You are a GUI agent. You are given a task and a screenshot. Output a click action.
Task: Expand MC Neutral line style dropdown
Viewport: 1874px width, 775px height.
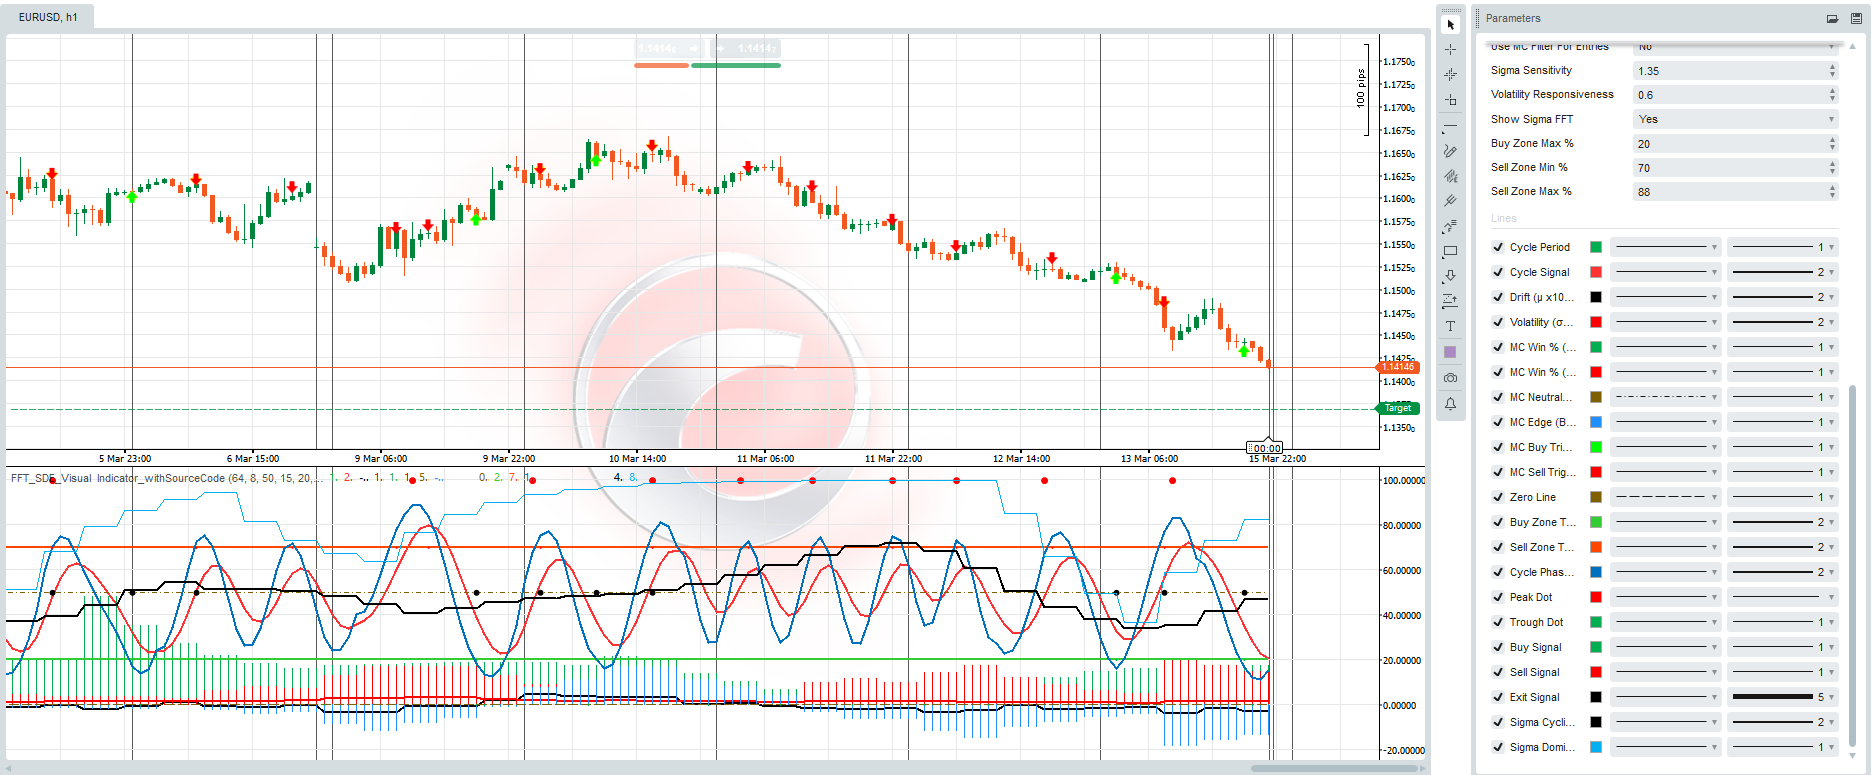(x=1666, y=397)
